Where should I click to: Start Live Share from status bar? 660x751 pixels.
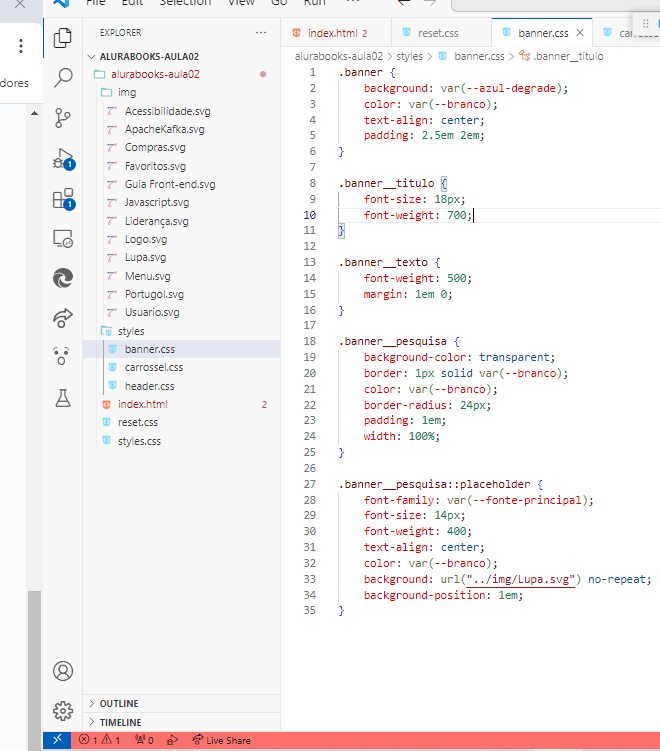point(221,740)
